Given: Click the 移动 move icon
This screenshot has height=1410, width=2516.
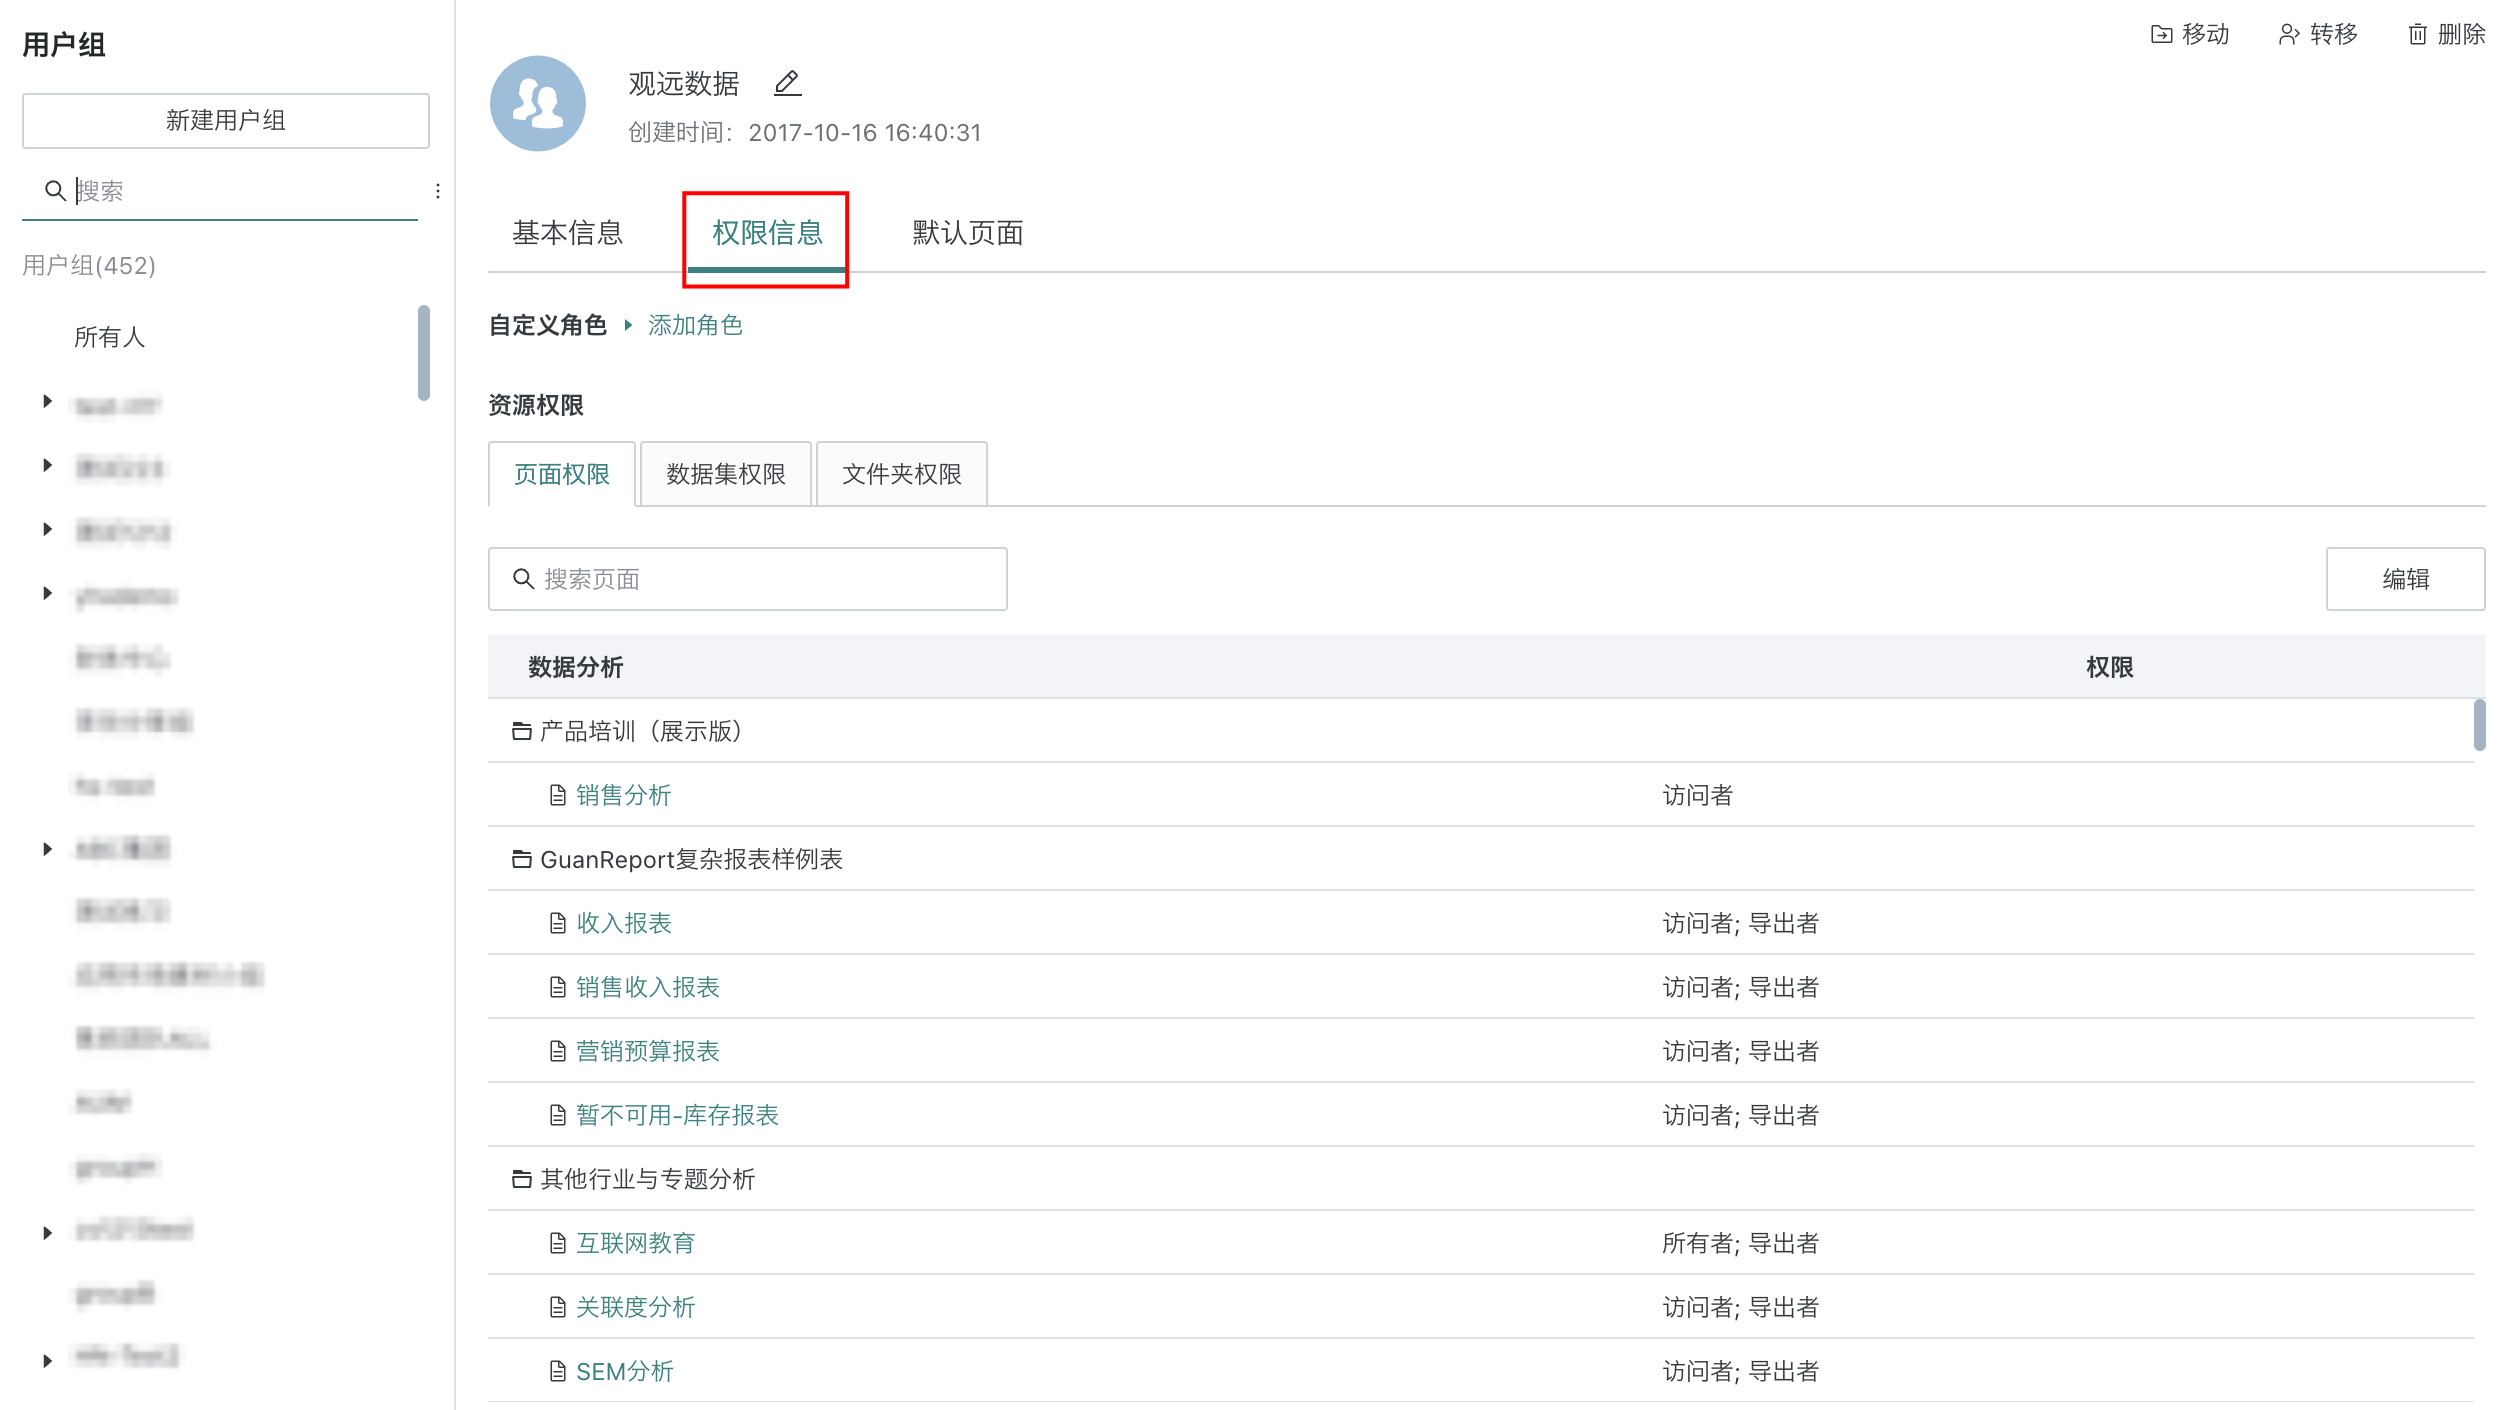Looking at the screenshot, I should [2161, 35].
